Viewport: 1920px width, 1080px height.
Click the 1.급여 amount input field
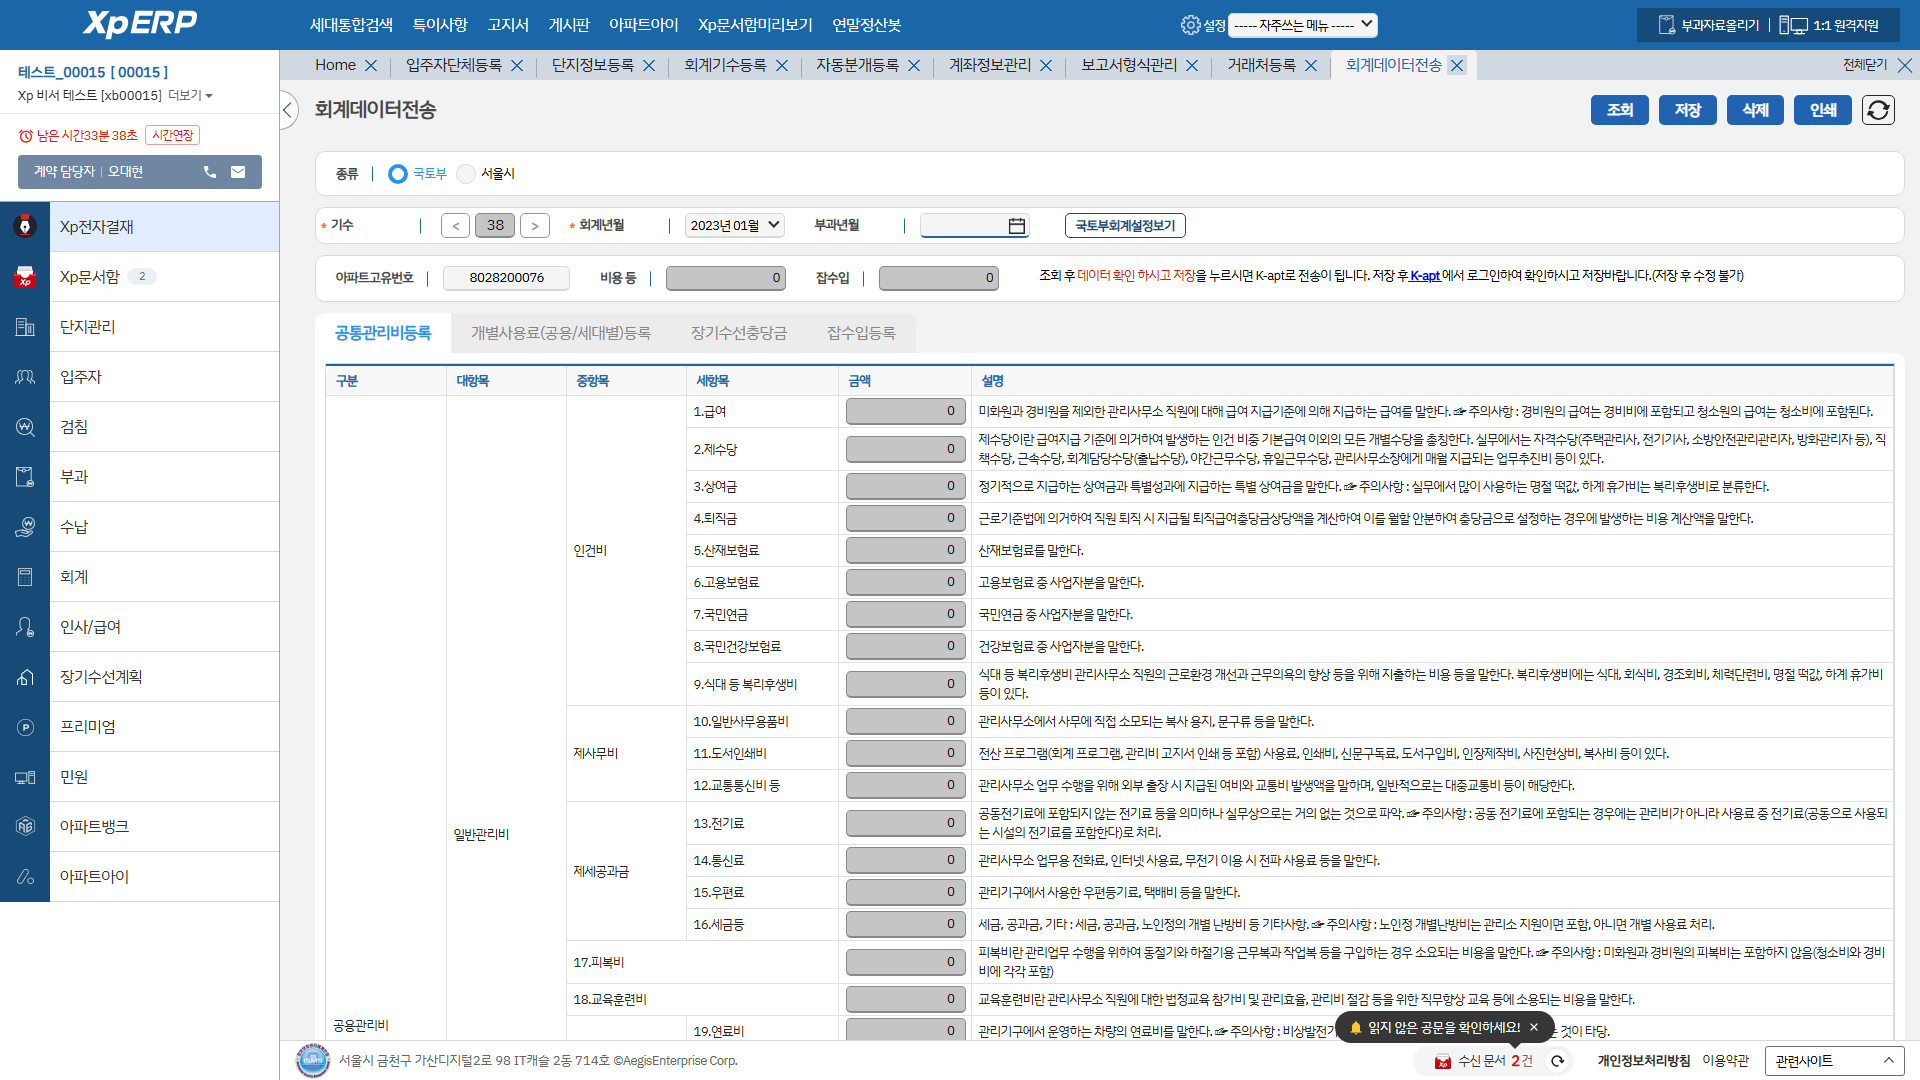click(905, 411)
